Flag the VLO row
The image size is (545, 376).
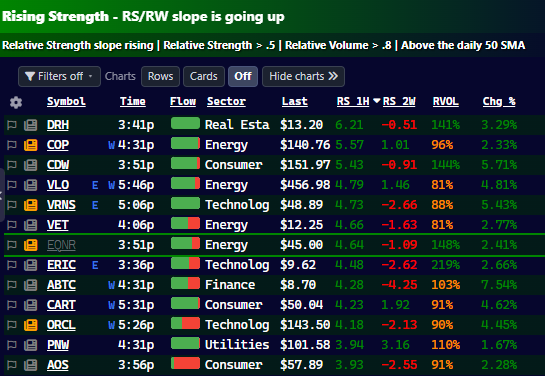coord(12,185)
